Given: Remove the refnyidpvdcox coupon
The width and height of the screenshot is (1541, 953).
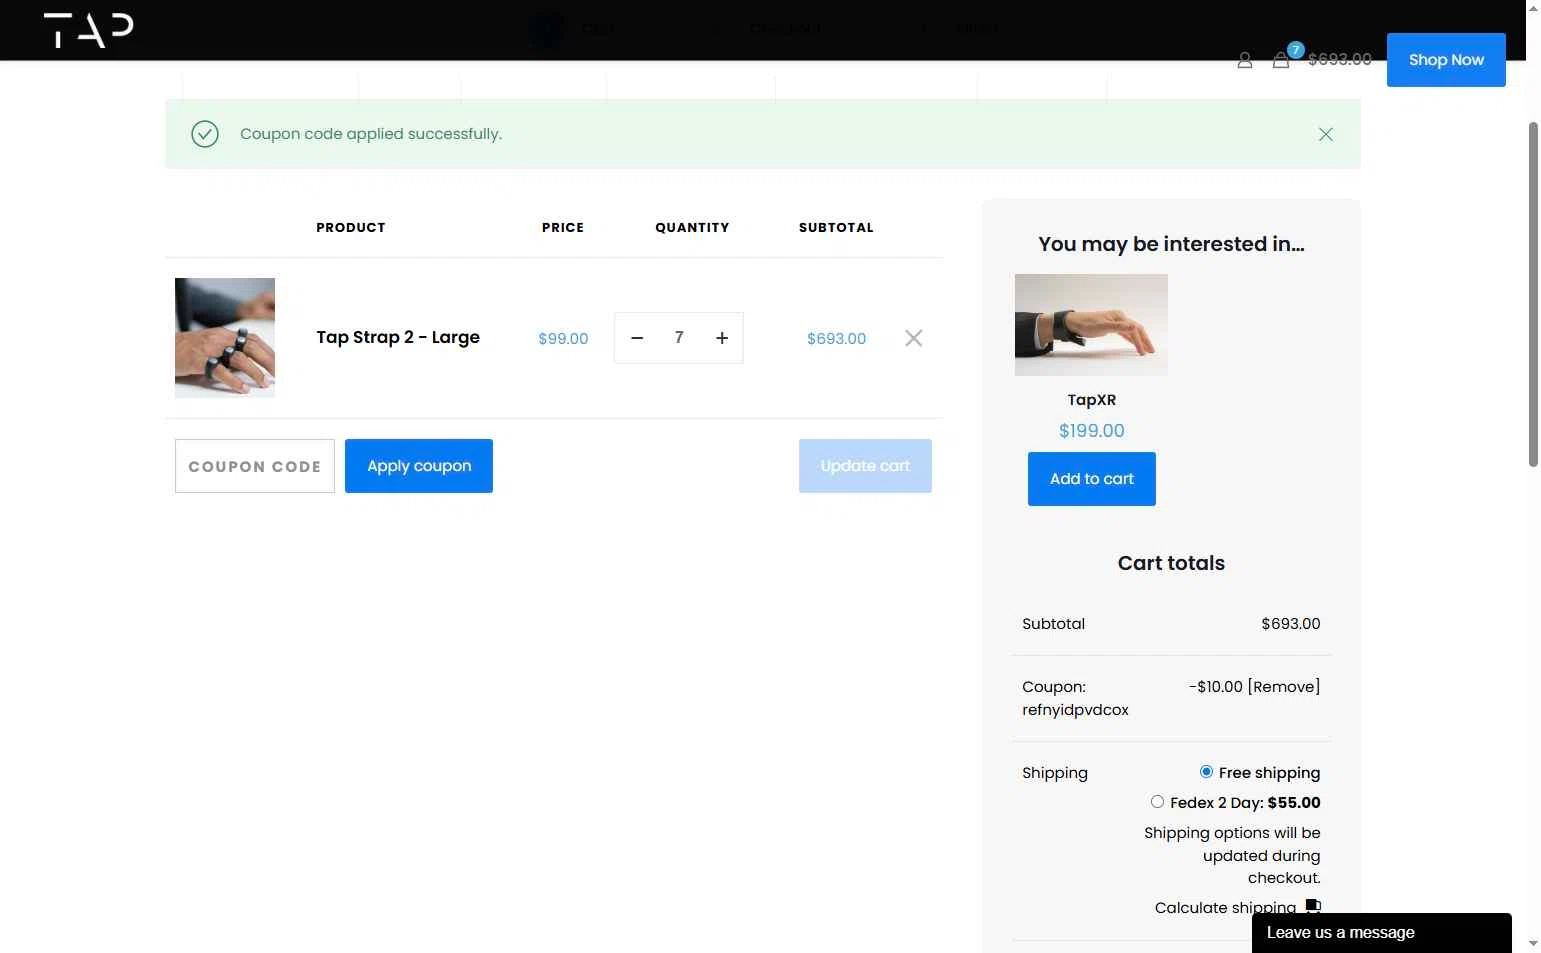Looking at the screenshot, I should (x=1284, y=687).
